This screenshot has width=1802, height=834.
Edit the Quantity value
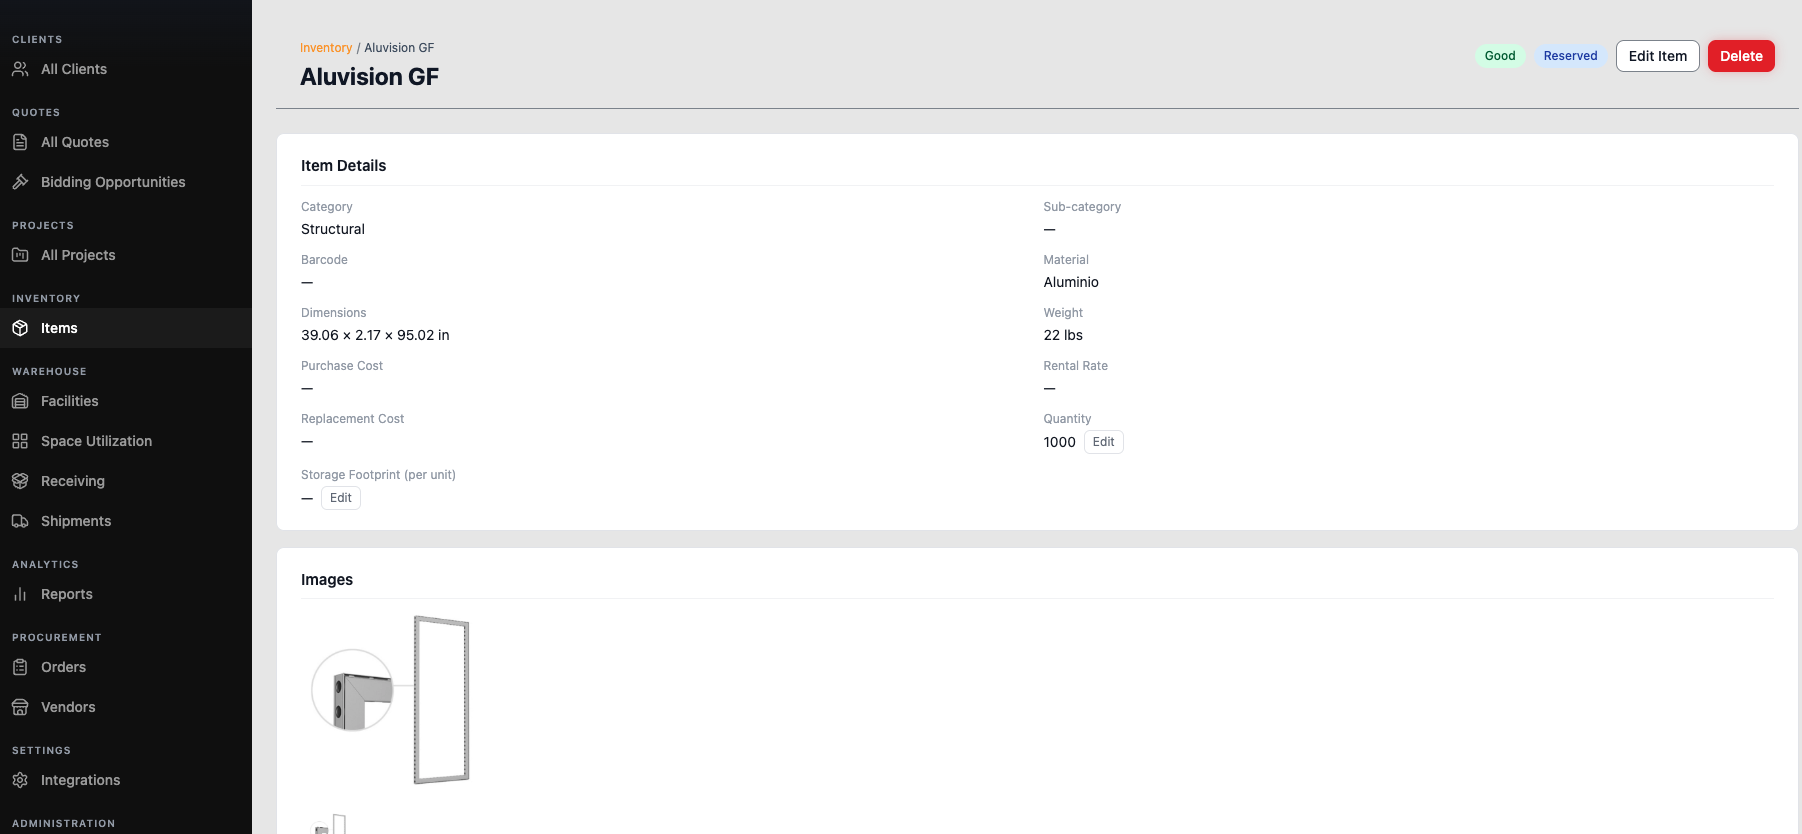point(1103,442)
